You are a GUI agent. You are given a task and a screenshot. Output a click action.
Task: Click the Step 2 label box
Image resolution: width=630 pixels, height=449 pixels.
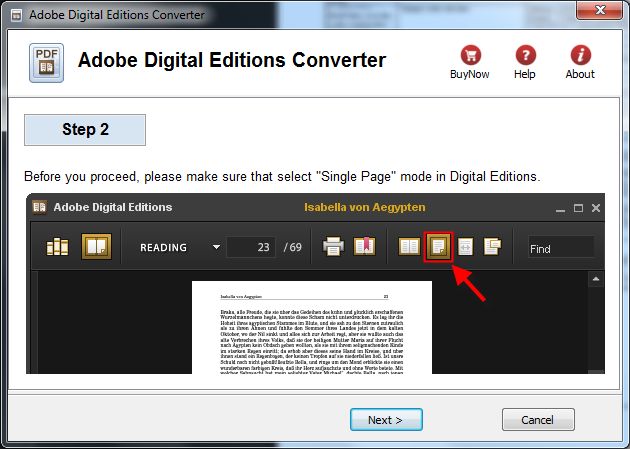point(85,130)
